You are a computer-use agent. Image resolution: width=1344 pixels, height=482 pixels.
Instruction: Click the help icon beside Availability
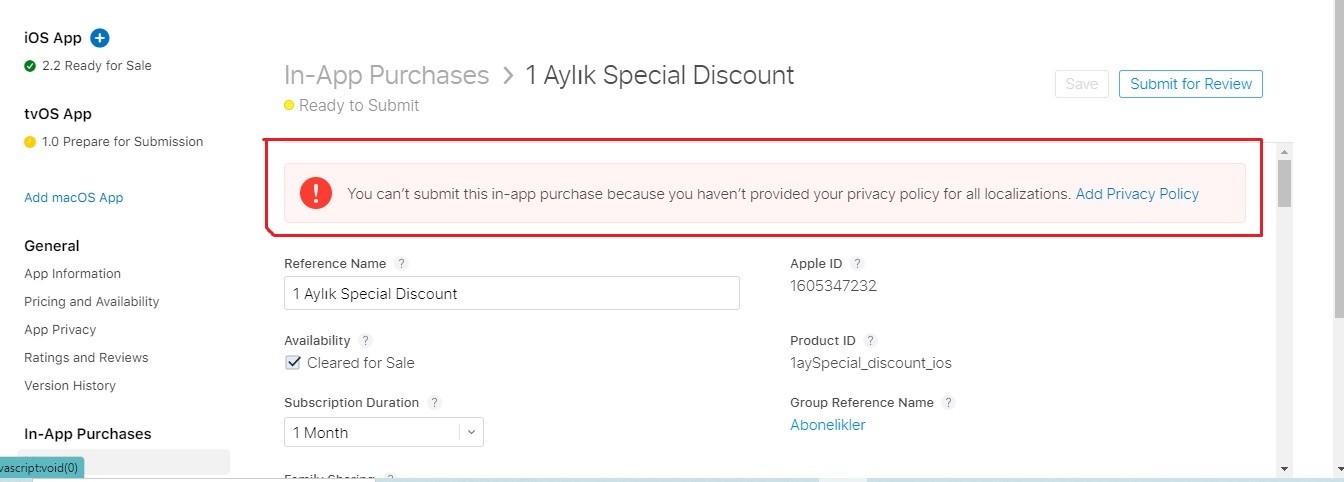pos(365,341)
